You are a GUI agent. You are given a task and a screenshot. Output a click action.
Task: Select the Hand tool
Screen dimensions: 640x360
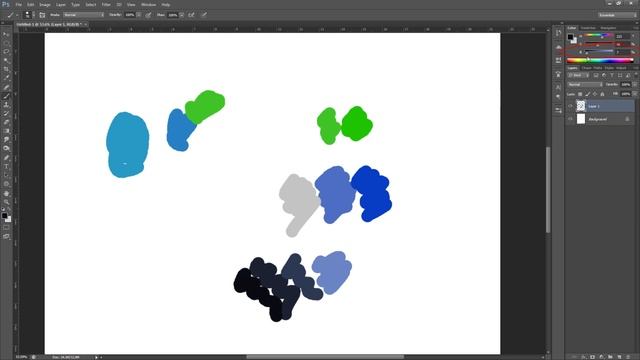(6, 193)
